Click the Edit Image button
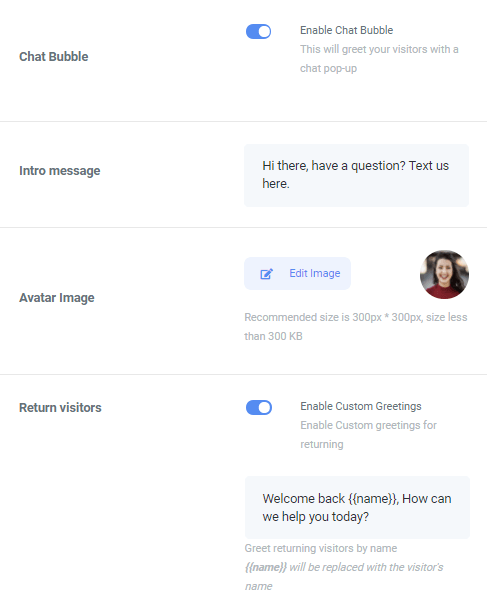 point(297,273)
